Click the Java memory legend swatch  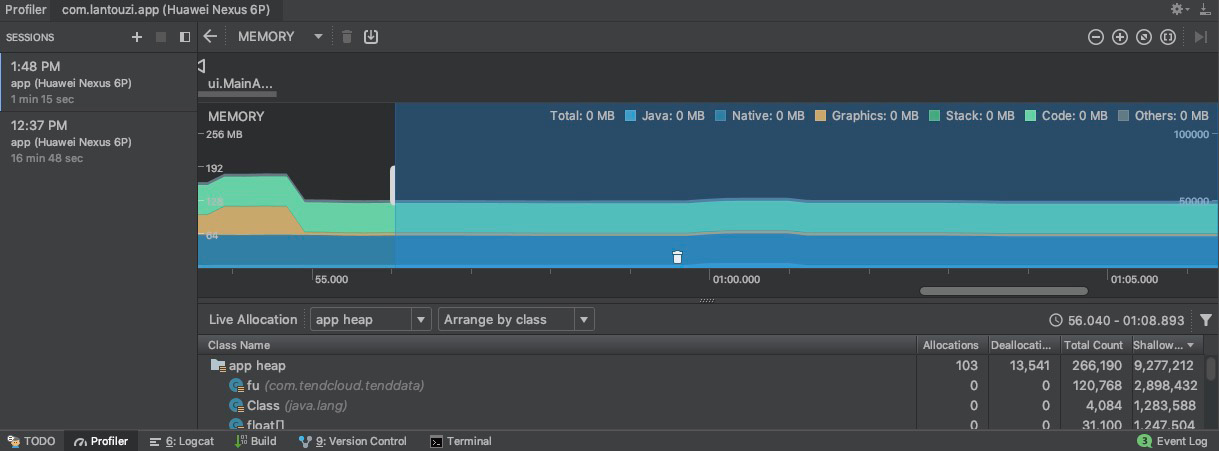tap(631, 116)
